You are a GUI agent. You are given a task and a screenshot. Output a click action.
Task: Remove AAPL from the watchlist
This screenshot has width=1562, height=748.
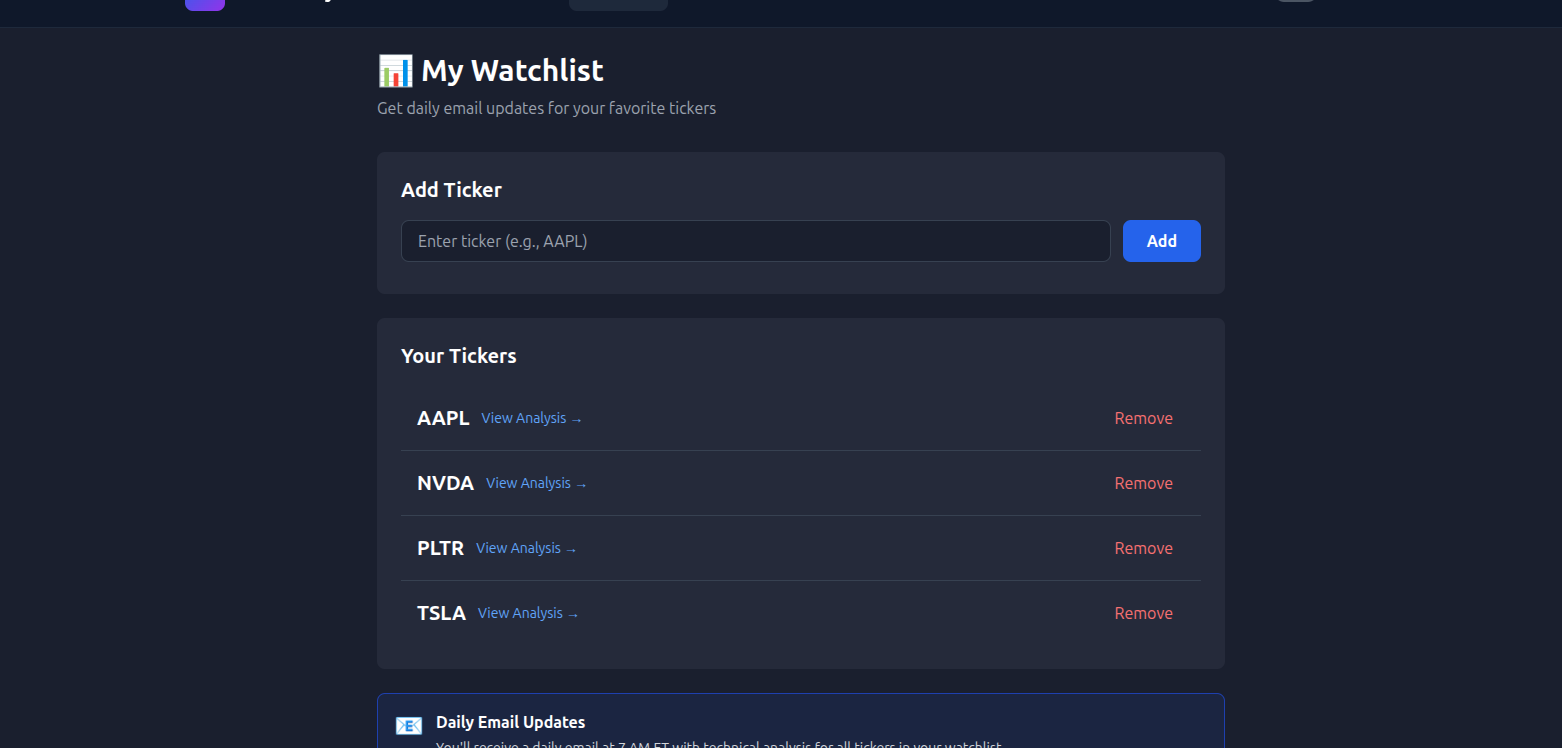point(1143,418)
